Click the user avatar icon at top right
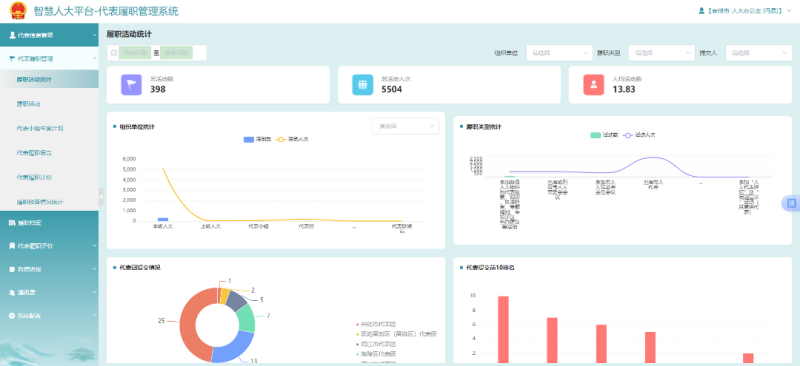 click(701, 11)
